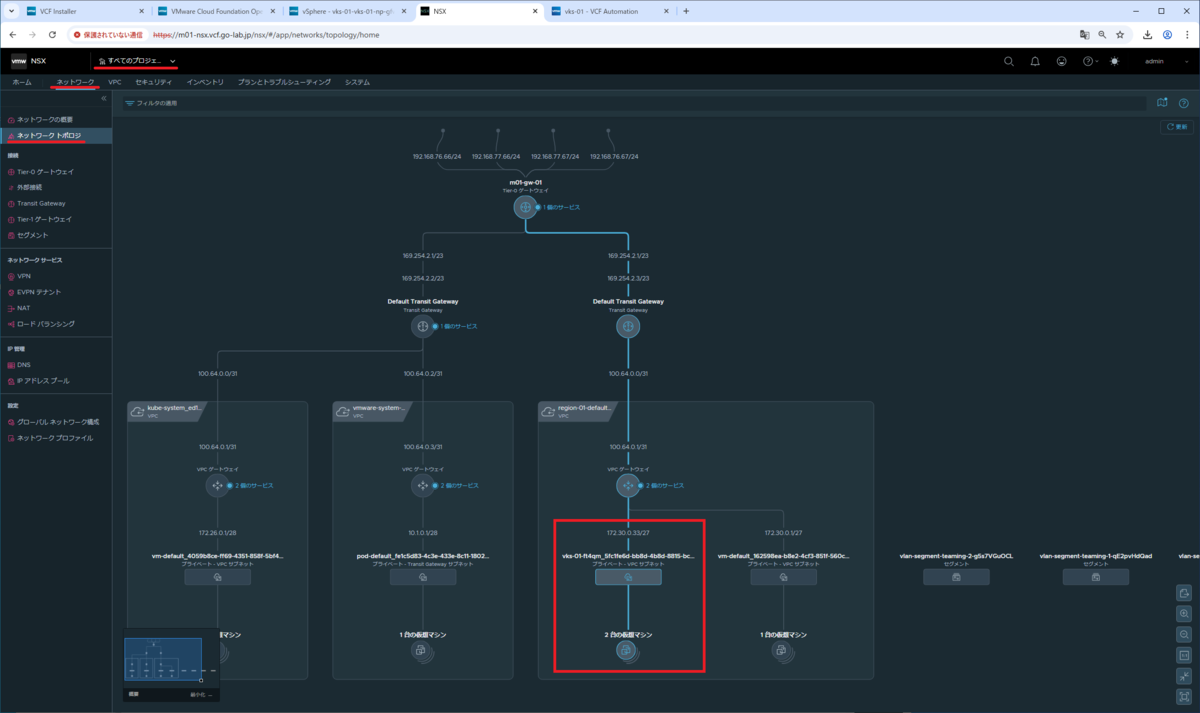Open セグメント in sidebar

[32, 235]
